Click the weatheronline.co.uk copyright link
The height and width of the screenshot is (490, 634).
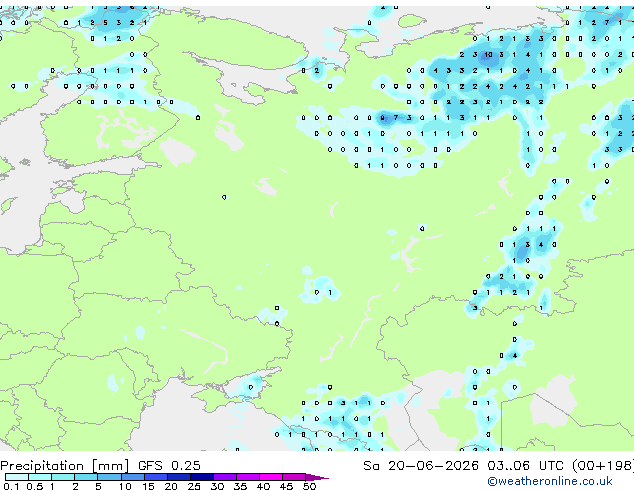tap(550, 481)
